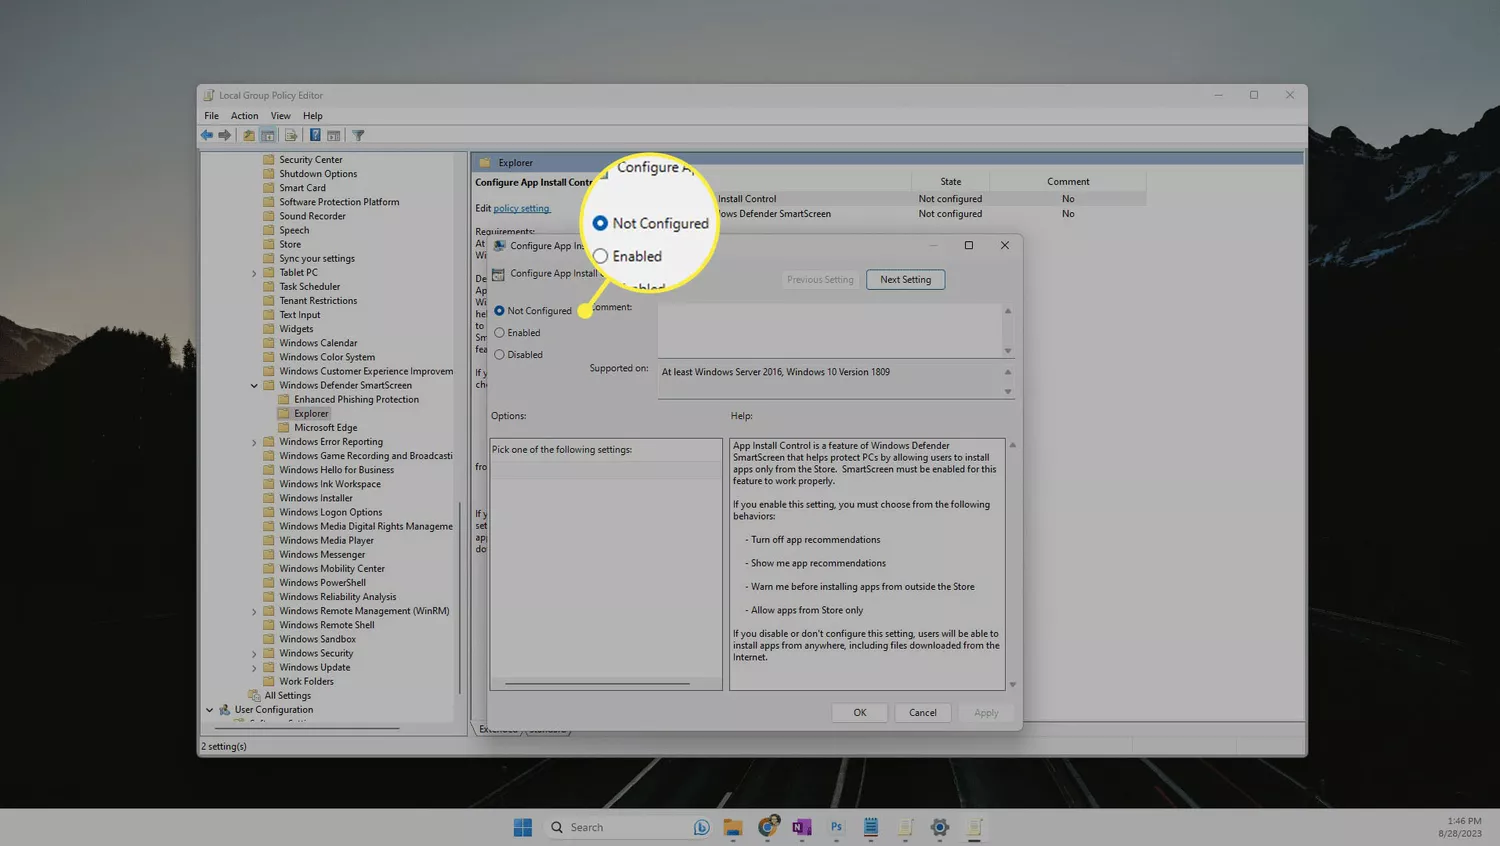The width and height of the screenshot is (1500, 846).
Task: Open the Windows Start menu
Action: click(523, 827)
